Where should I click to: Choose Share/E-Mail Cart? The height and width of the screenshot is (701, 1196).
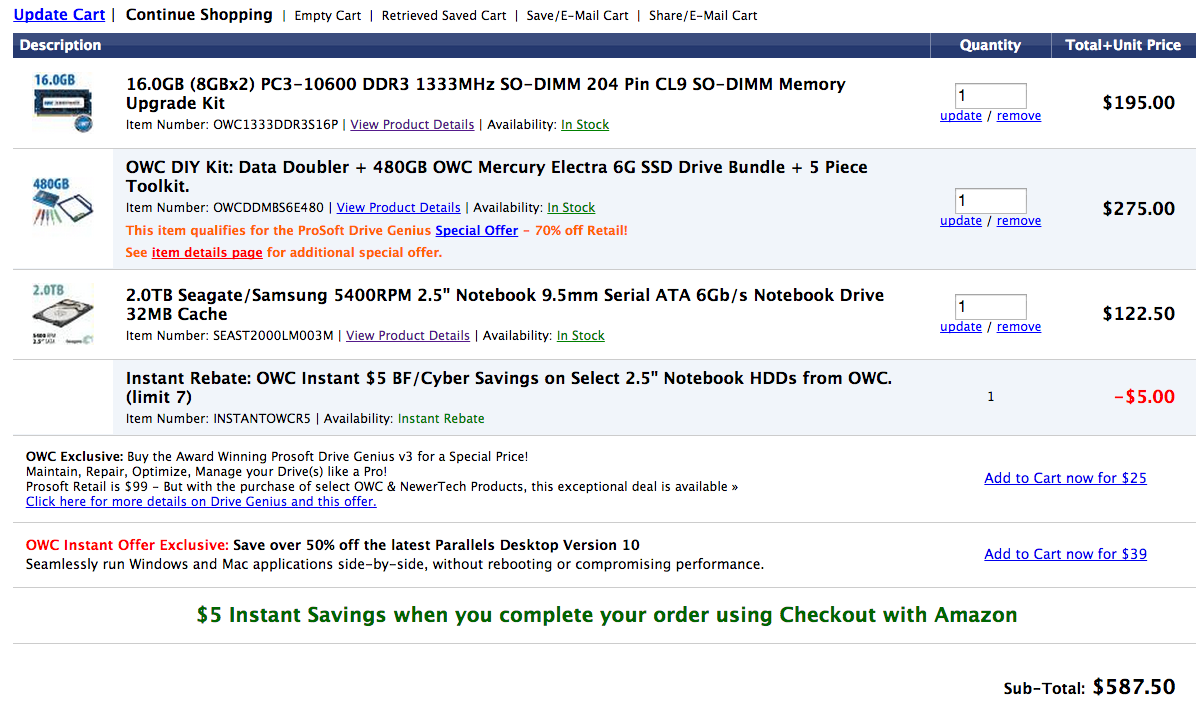tap(702, 15)
